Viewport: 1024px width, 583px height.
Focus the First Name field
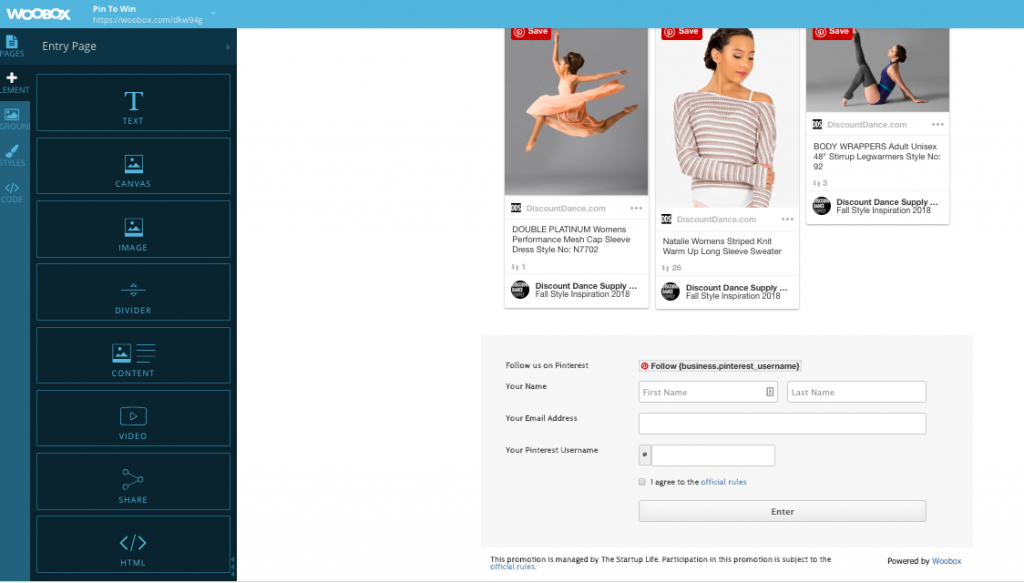[708, 392]
